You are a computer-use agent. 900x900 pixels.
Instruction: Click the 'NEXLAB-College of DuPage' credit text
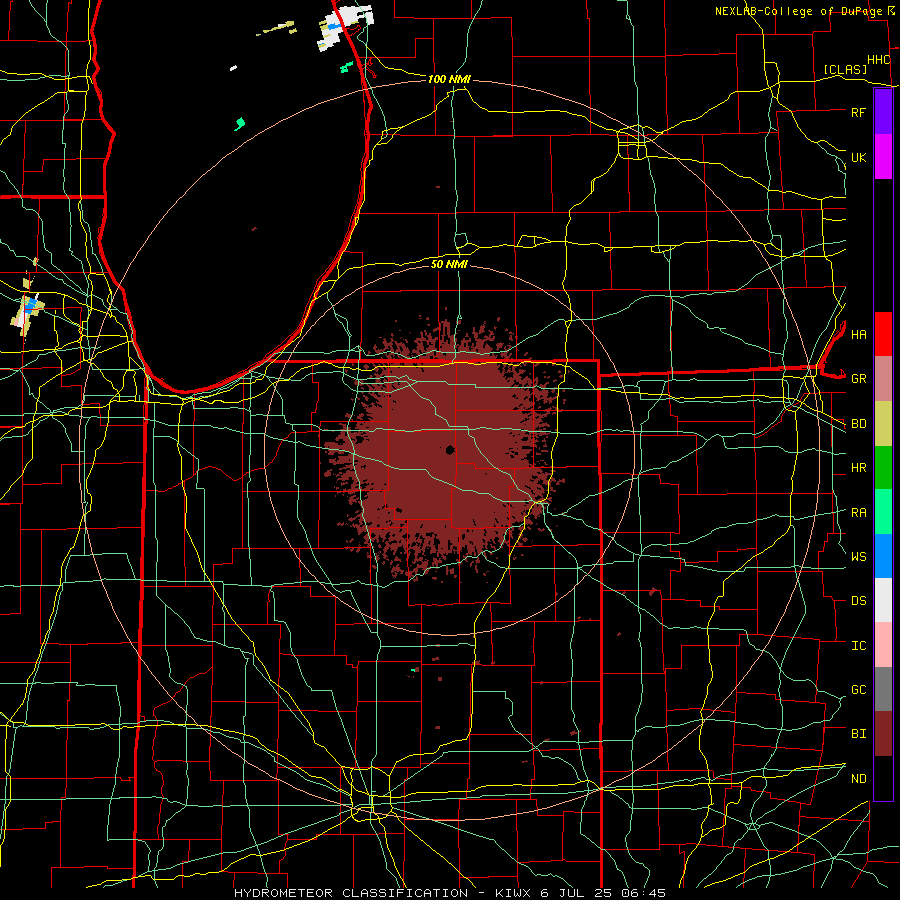798,11
